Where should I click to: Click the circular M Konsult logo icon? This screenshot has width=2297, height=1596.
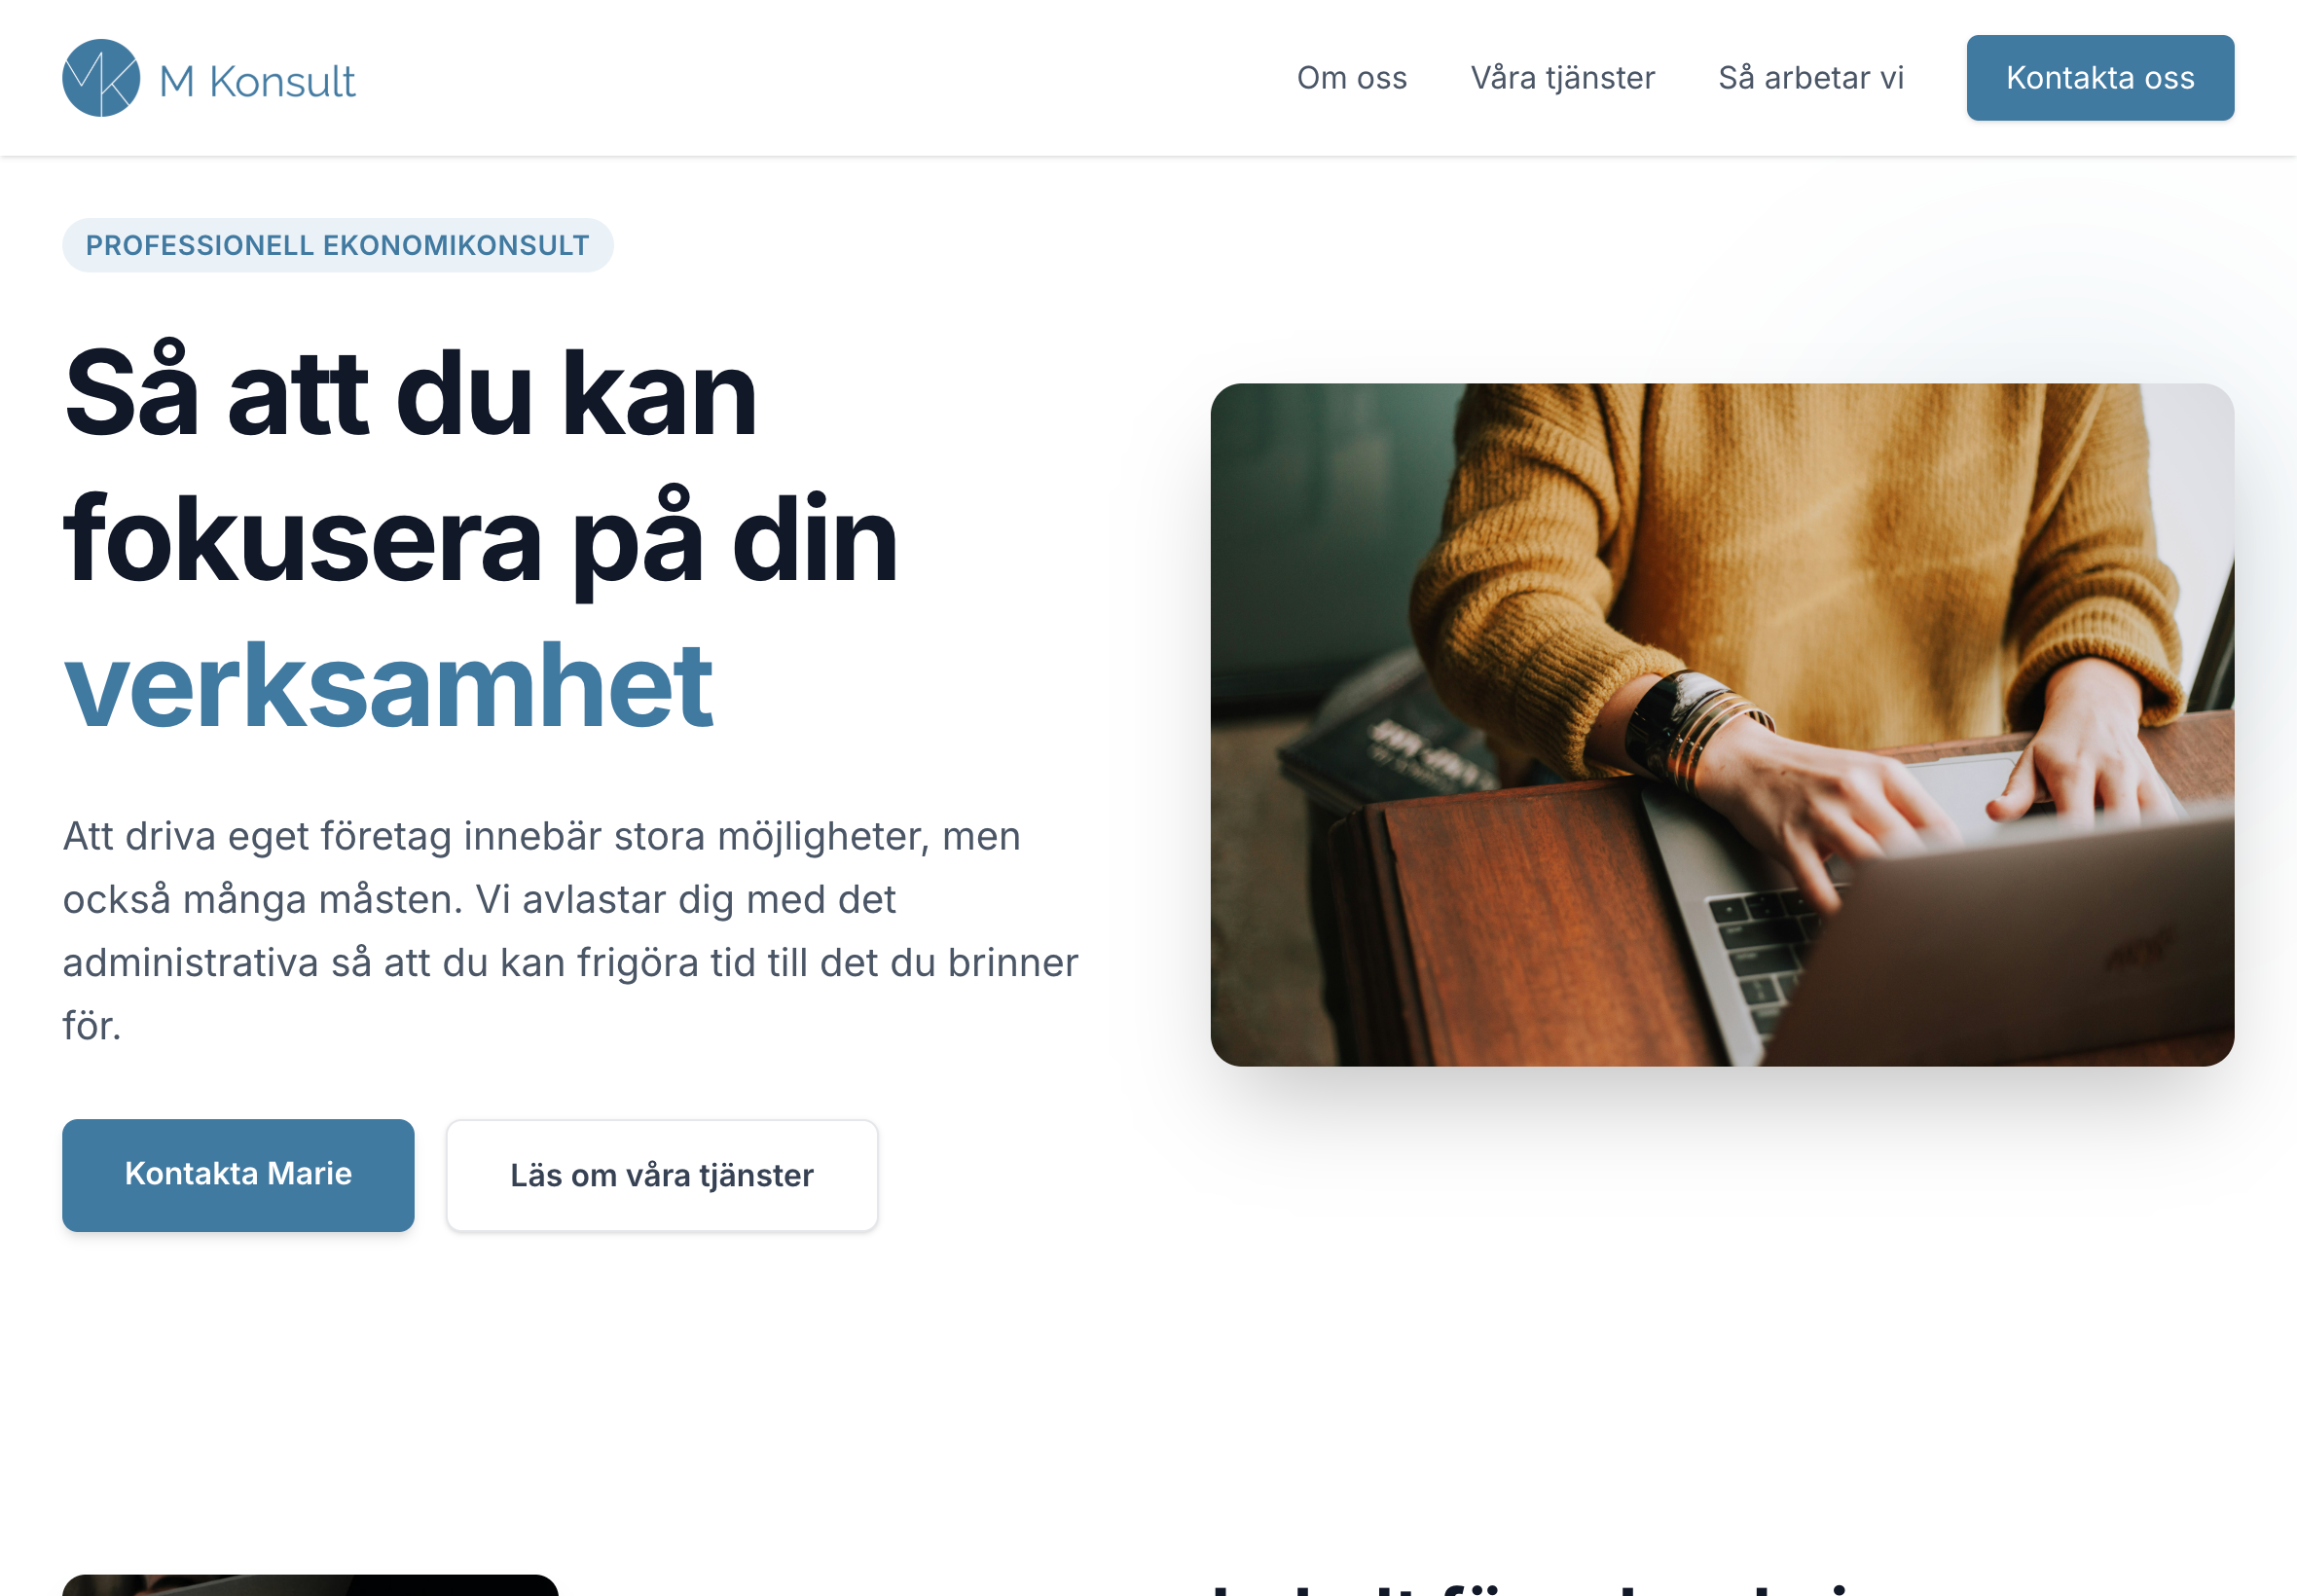click(101, 78)
